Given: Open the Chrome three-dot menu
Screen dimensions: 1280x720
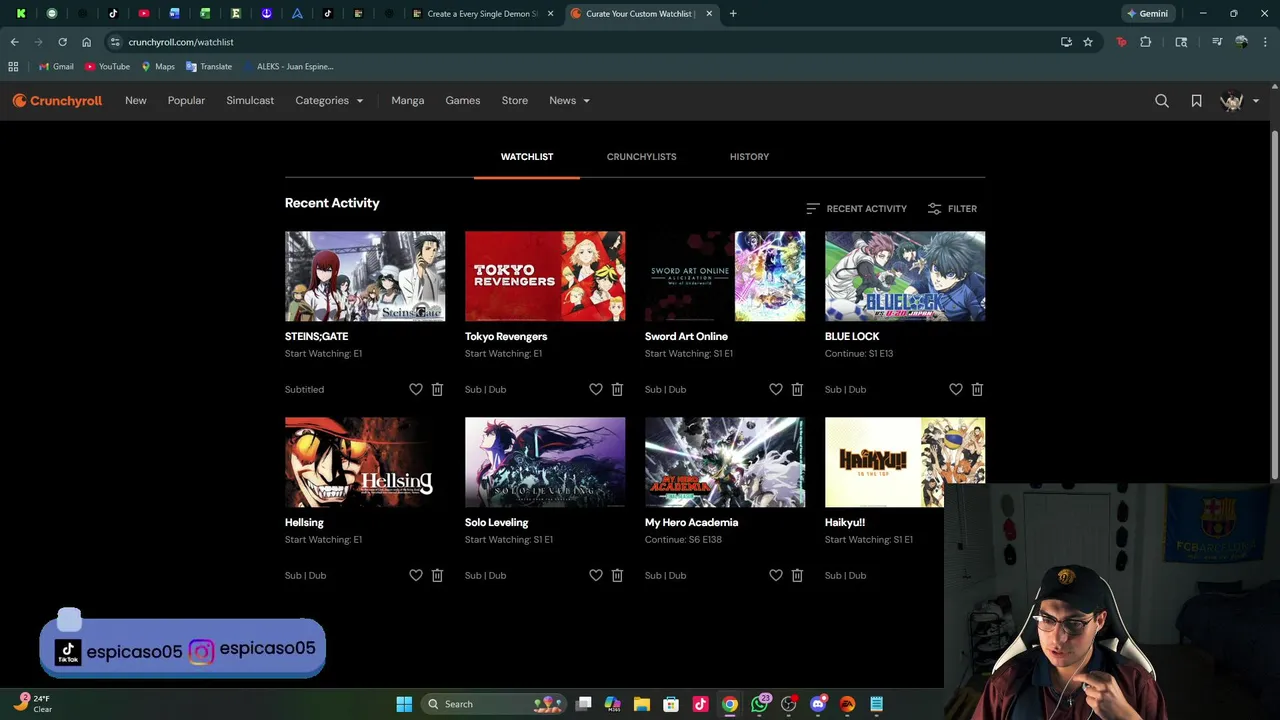Looking at the screenshot, I should [1266, 42].
